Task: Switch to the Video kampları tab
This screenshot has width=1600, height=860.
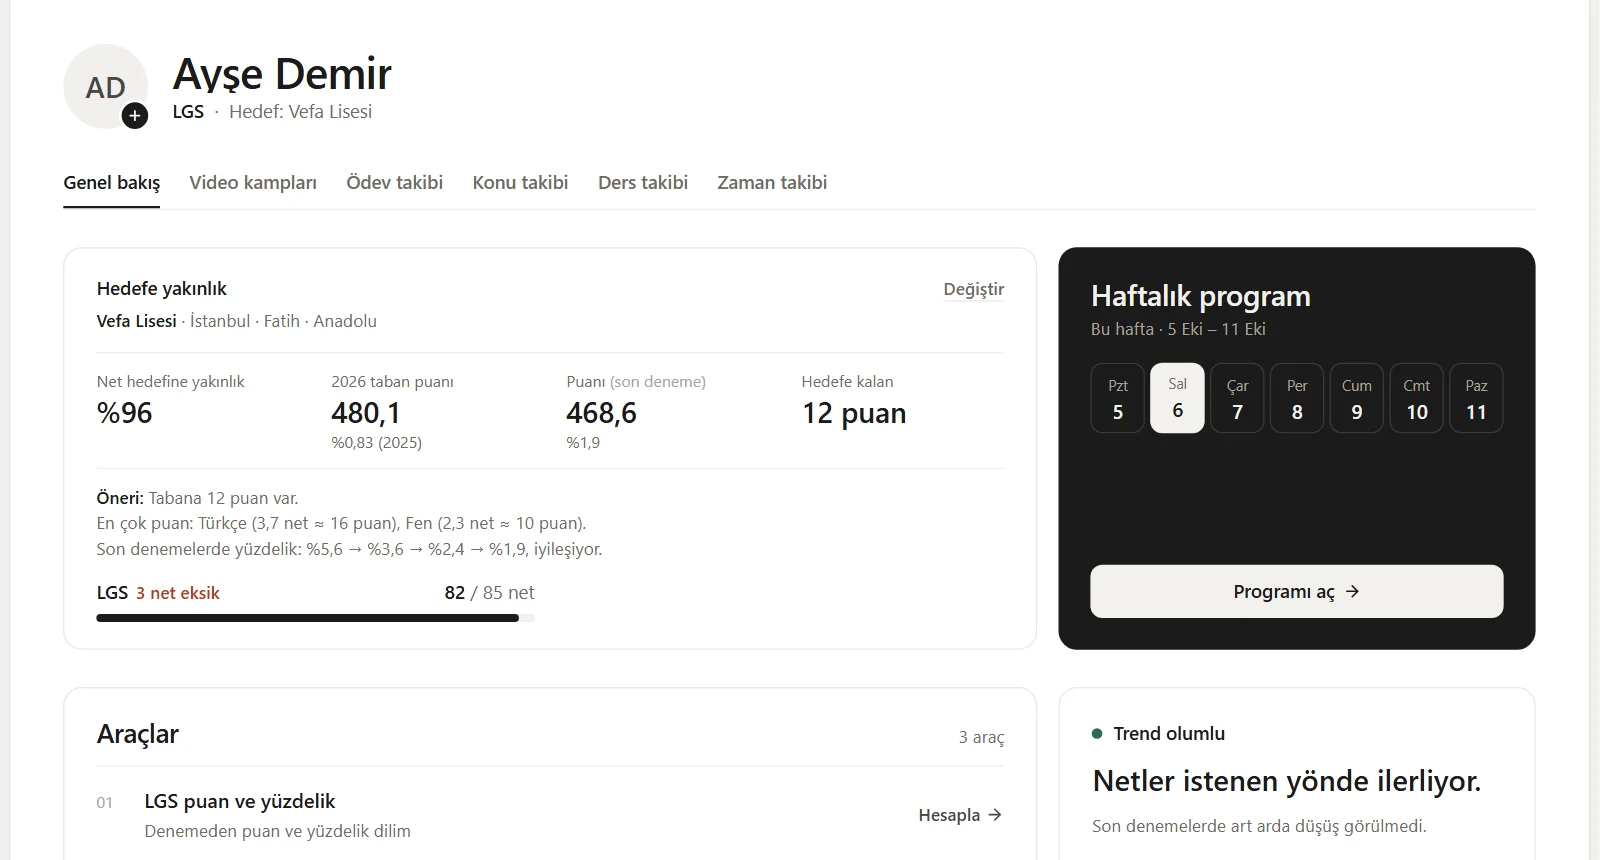Action: pyautogui.click(x=253, y=182)
